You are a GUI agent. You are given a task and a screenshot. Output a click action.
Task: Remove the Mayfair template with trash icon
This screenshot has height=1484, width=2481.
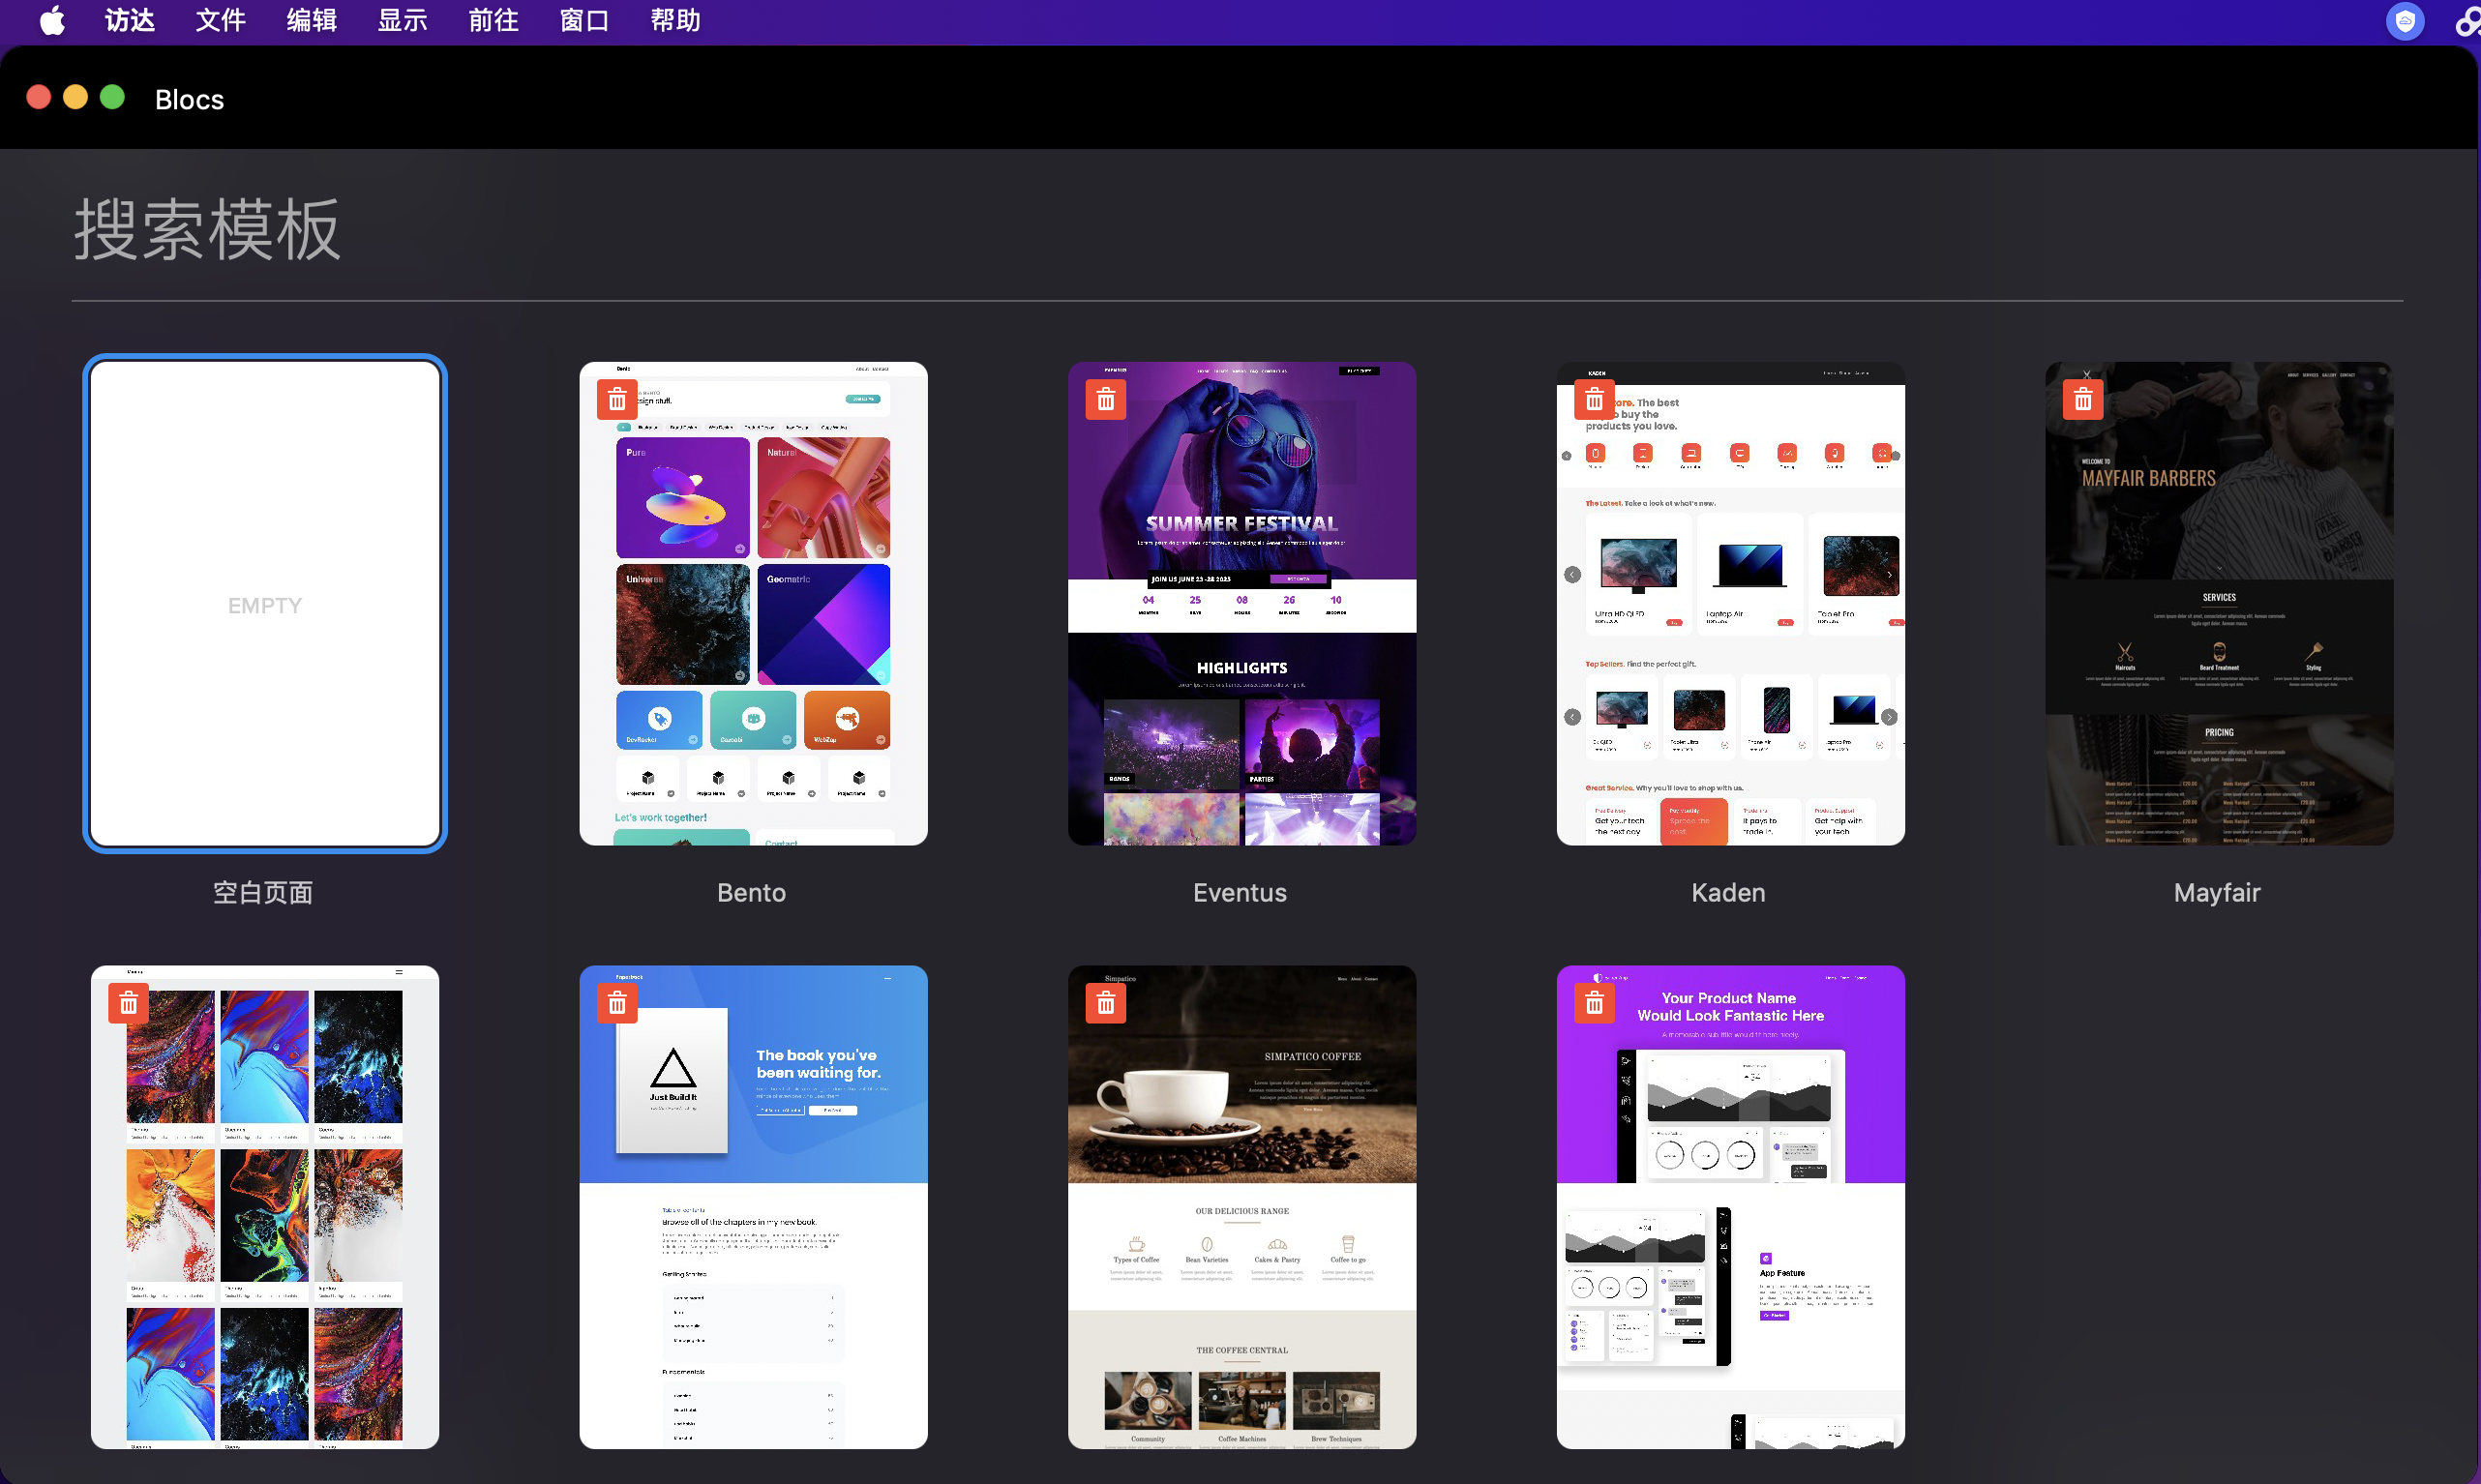coord(2082,401)
